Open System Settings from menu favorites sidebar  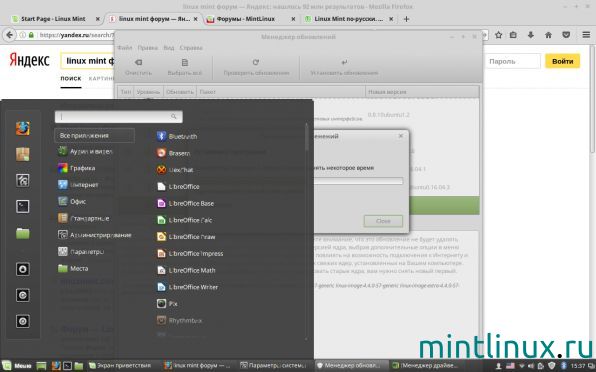click(x=22, y=180)
